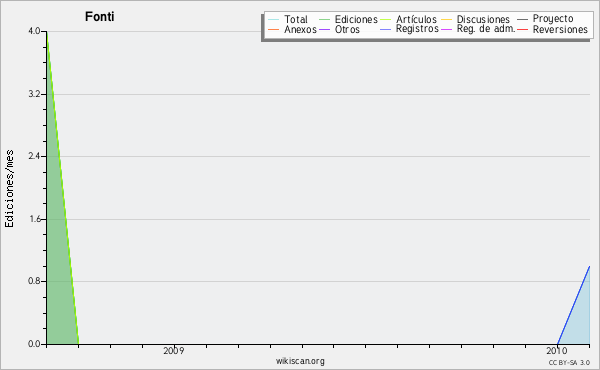Click the 0.8 y-axis value

(x=34, y=281)
